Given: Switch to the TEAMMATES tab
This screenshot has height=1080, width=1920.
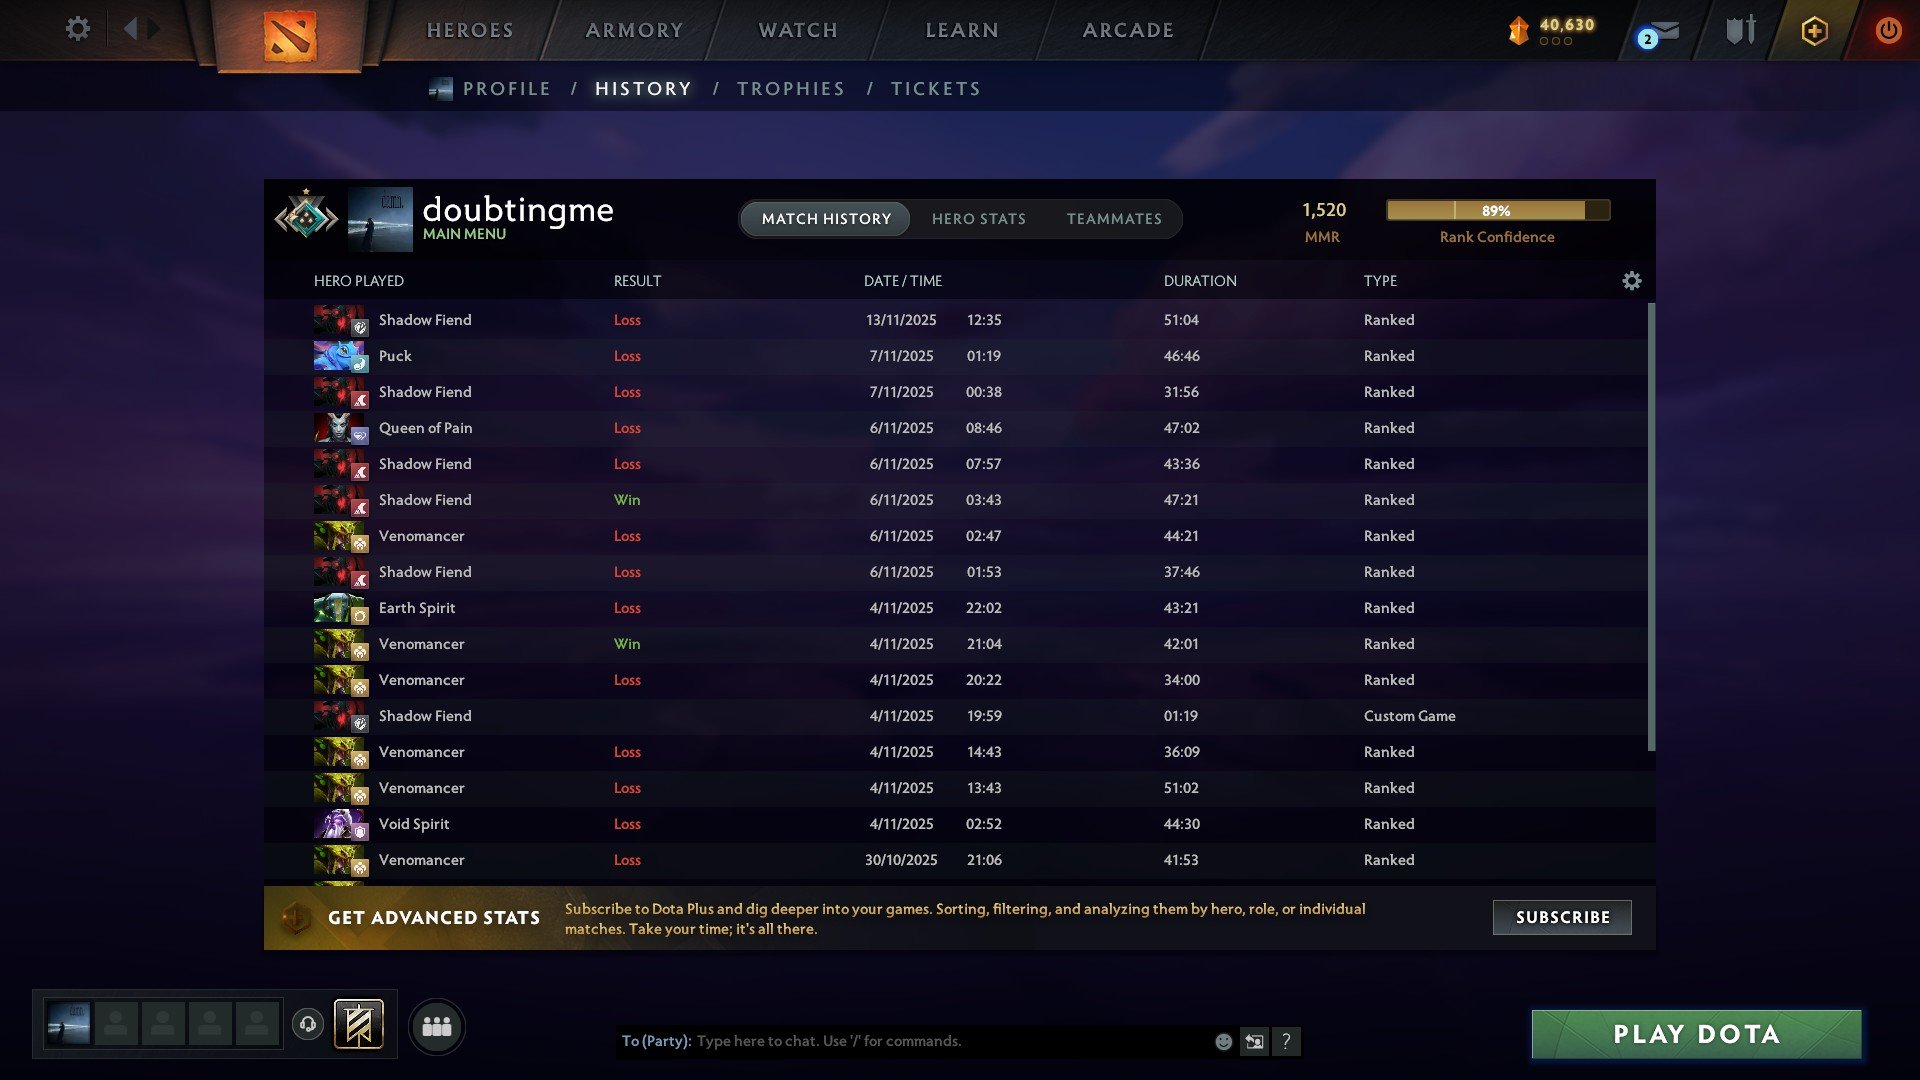Looking at the screenshot, I should click(x=1114, y=218).
